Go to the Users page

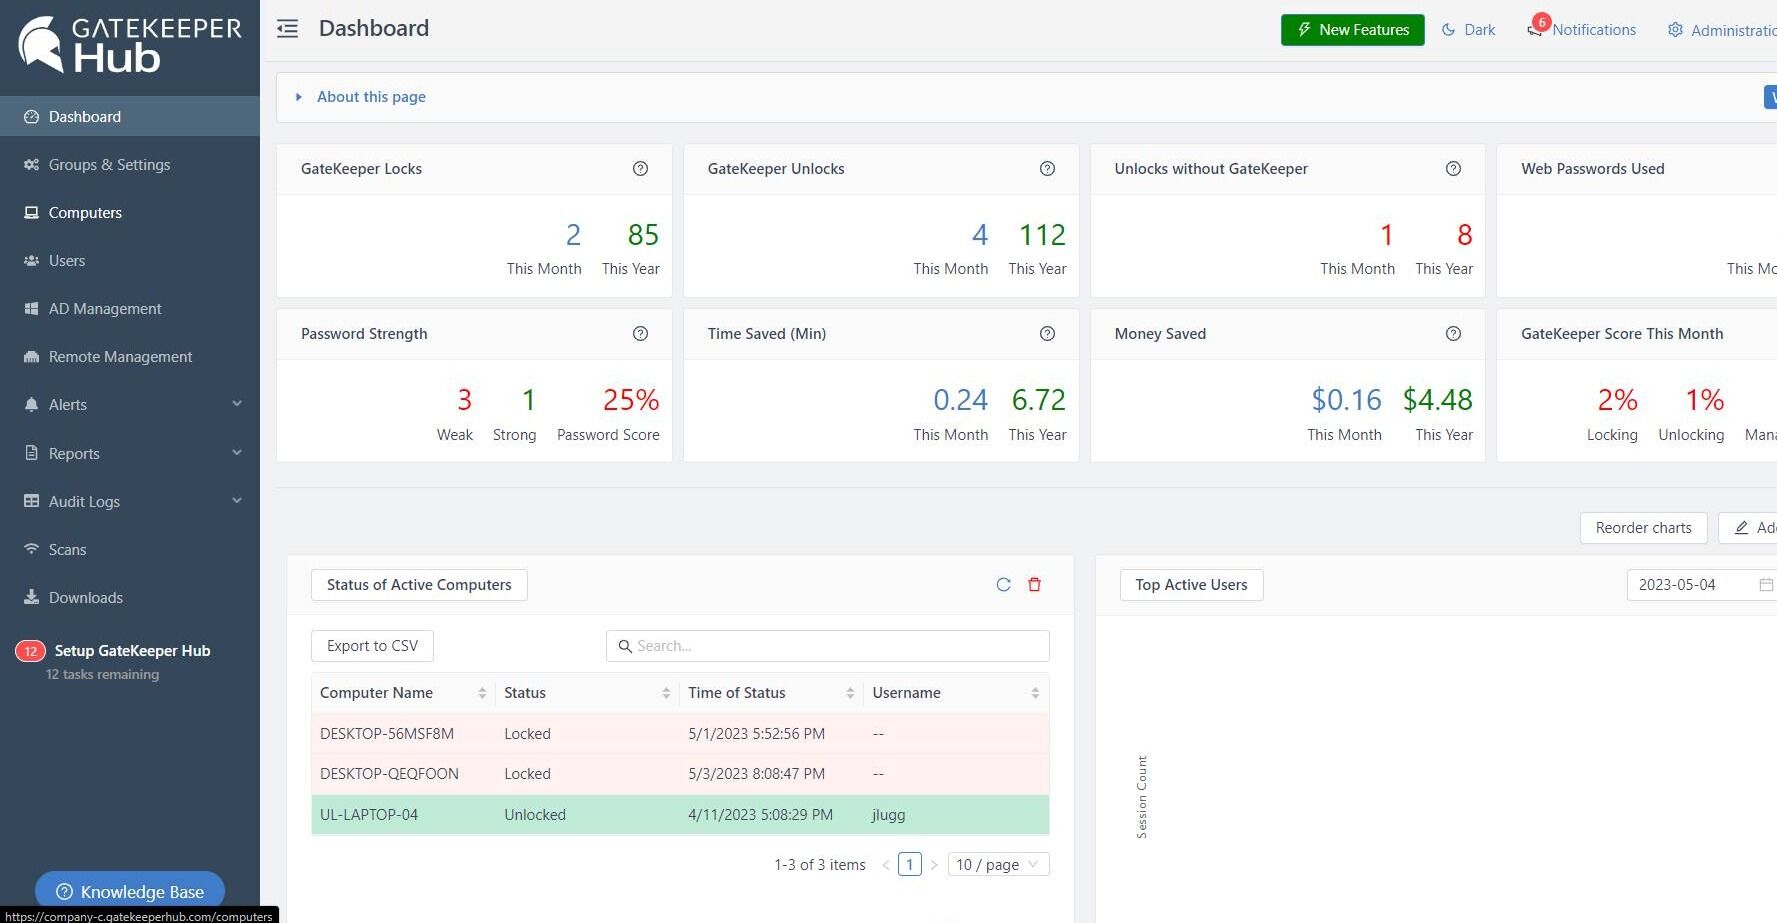tap(130, 261)
